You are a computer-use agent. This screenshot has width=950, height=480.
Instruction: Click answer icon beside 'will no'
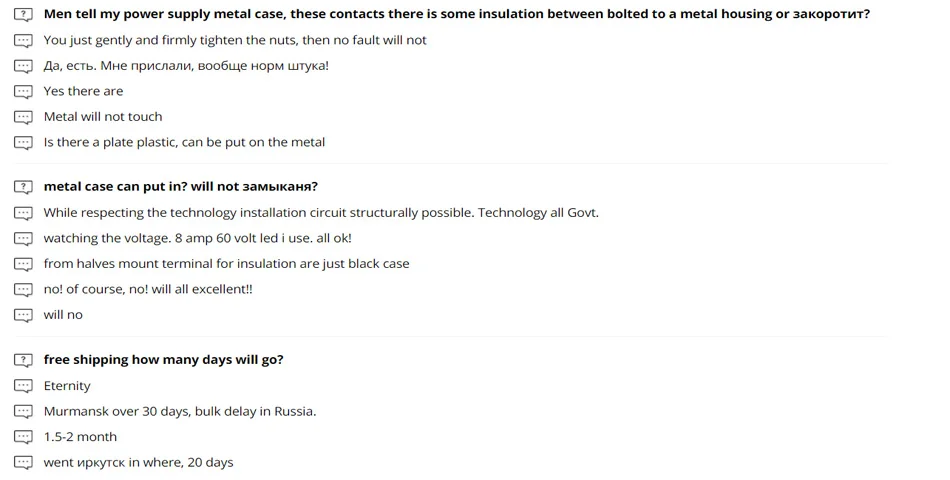click(x=23, y=315)
